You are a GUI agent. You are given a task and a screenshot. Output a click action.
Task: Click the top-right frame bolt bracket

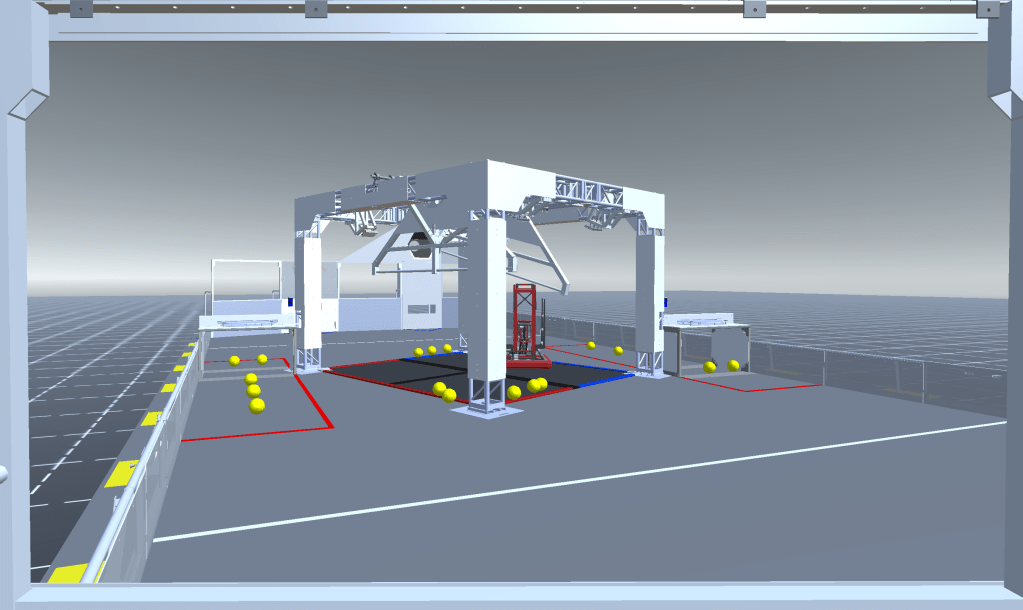click(x=986, y=9)
